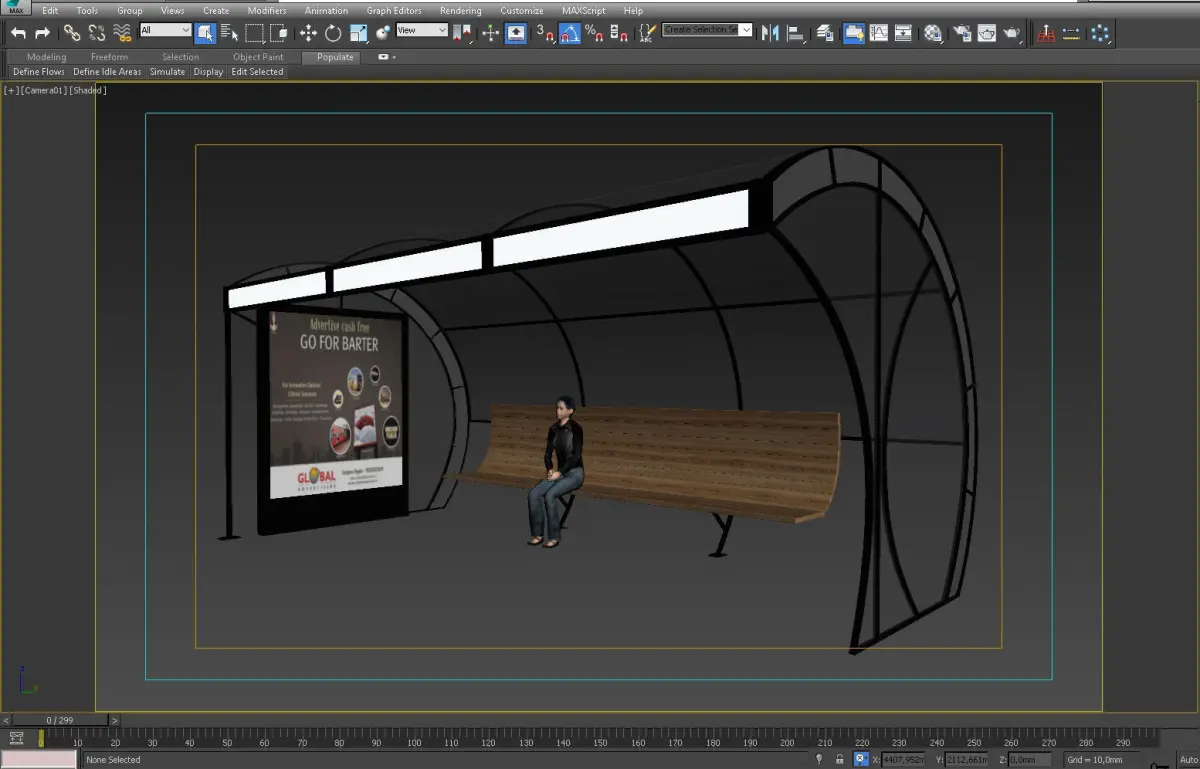The image size is (1200, 769).
Task: Click the Simulate button
Action: 167,72
